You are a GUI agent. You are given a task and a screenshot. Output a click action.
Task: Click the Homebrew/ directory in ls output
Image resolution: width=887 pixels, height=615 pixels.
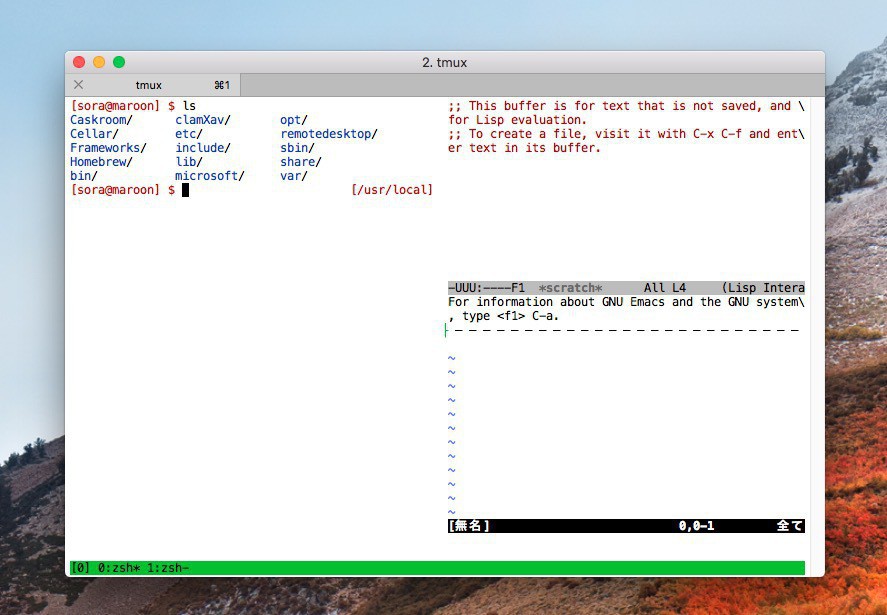pyautogui.click(x=101, y=162)
